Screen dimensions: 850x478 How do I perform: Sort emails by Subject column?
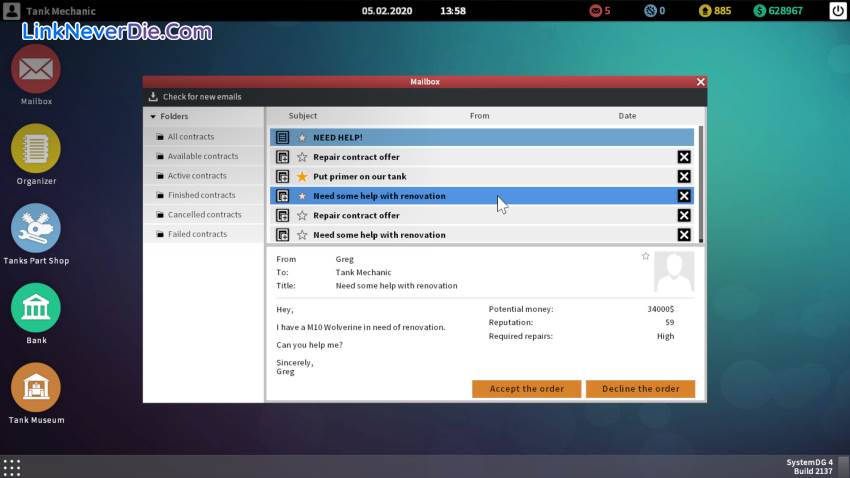click(302, 116)
